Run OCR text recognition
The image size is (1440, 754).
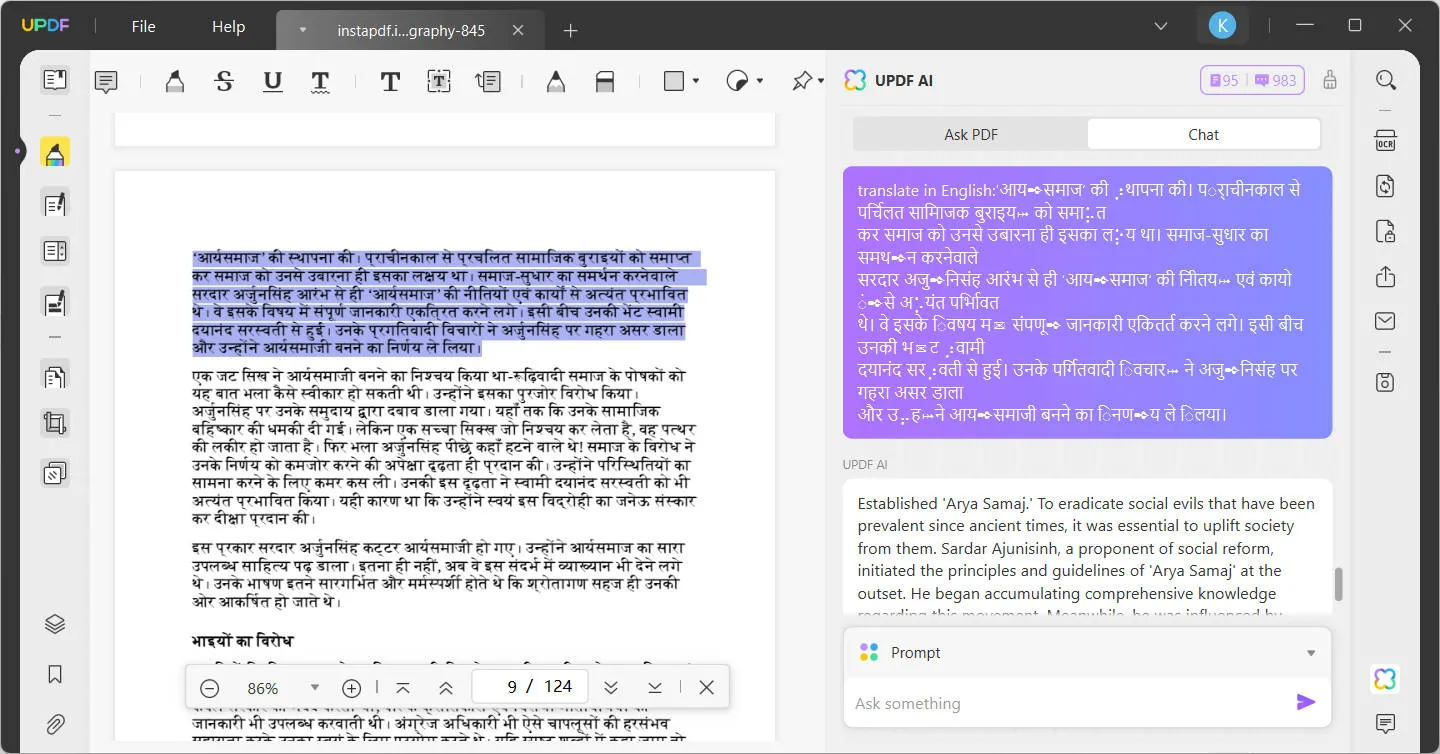[x=1385, y=140]
